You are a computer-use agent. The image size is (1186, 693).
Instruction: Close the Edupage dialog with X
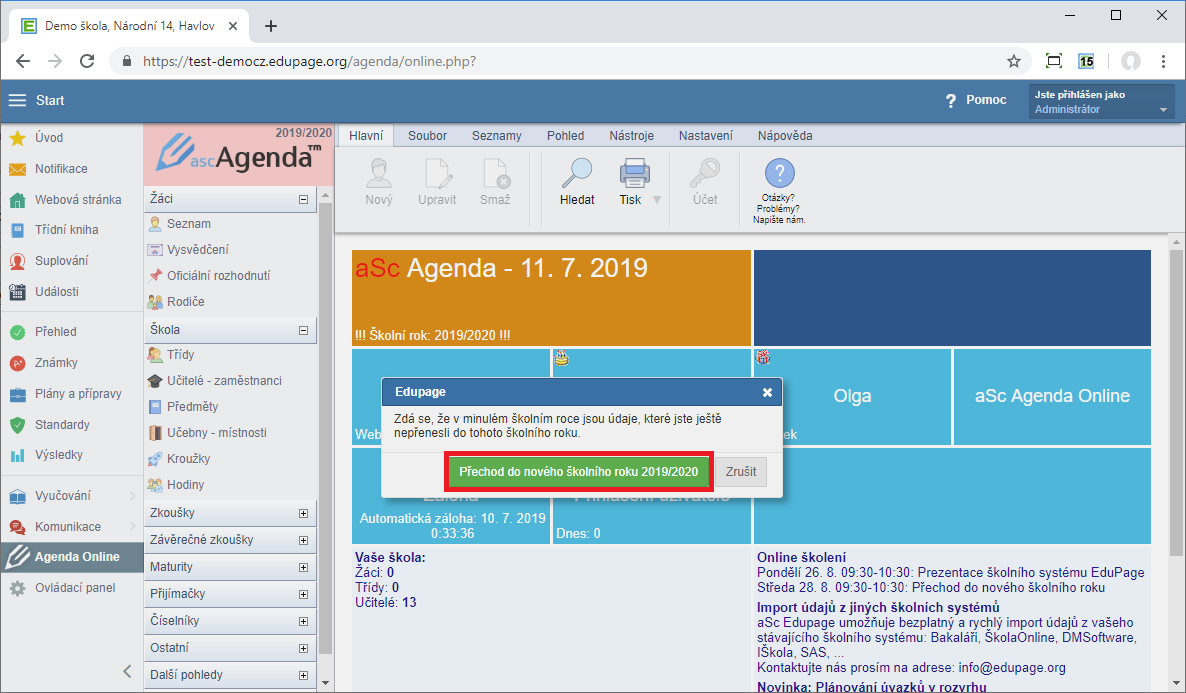(767, 392)
